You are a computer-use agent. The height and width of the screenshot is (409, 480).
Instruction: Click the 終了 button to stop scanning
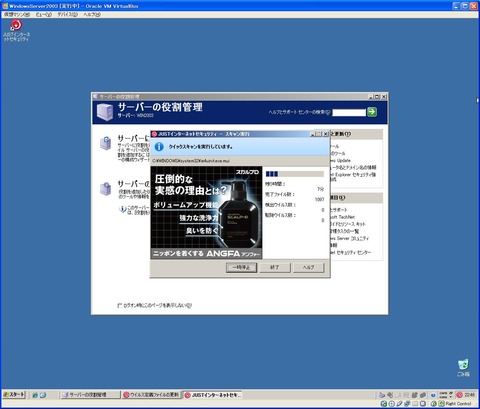[275, 267]
